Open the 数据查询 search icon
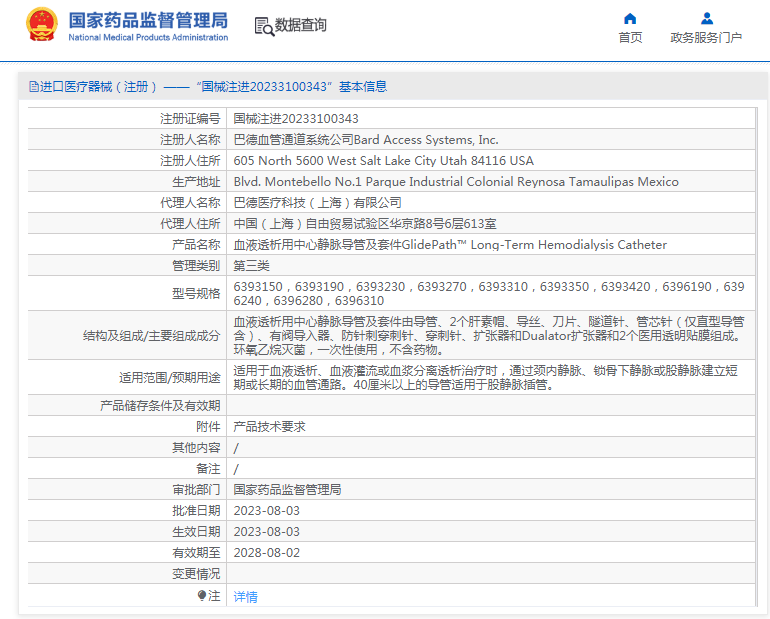Screen dimensions: 770x619 click(x=264, y=27)
